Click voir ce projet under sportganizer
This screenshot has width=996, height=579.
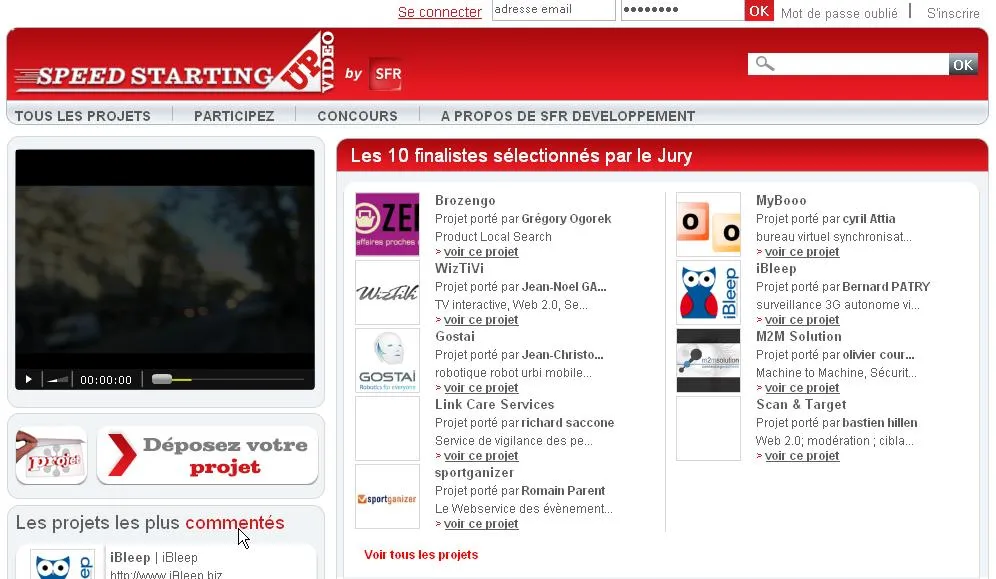tap(481, 524)
